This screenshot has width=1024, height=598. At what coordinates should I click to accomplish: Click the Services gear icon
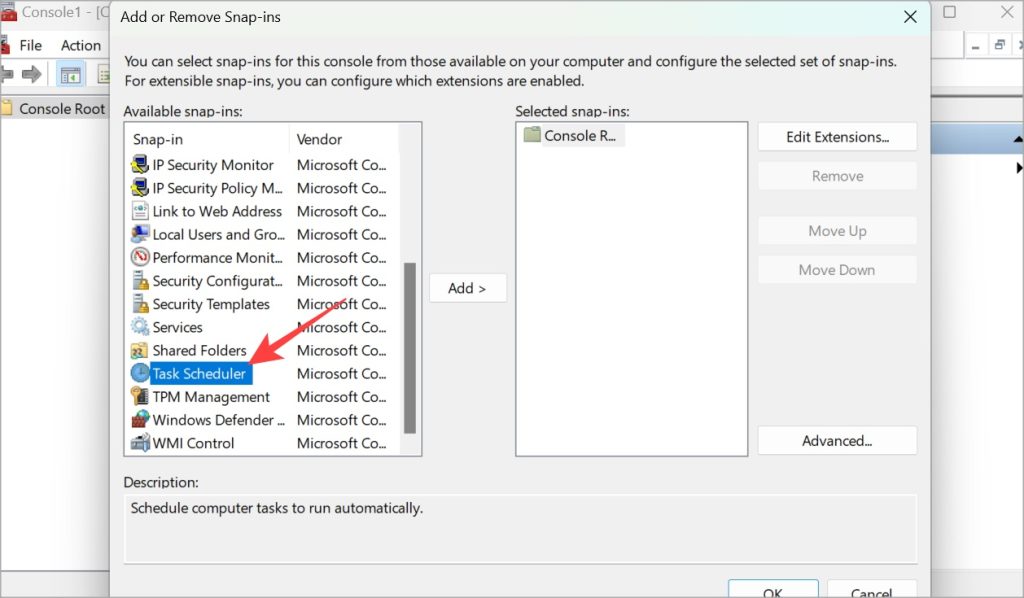[x=140, y=327]
